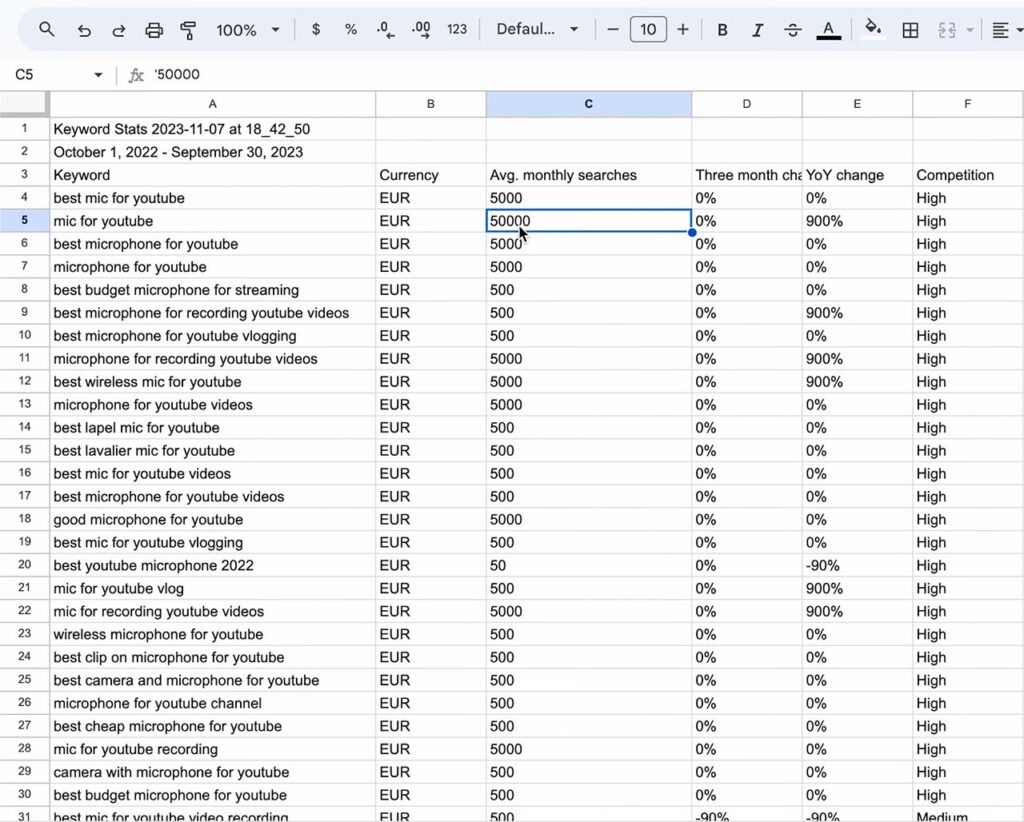
Task: Select cell 'best mic for youtube'
Action: pos(212,198)
